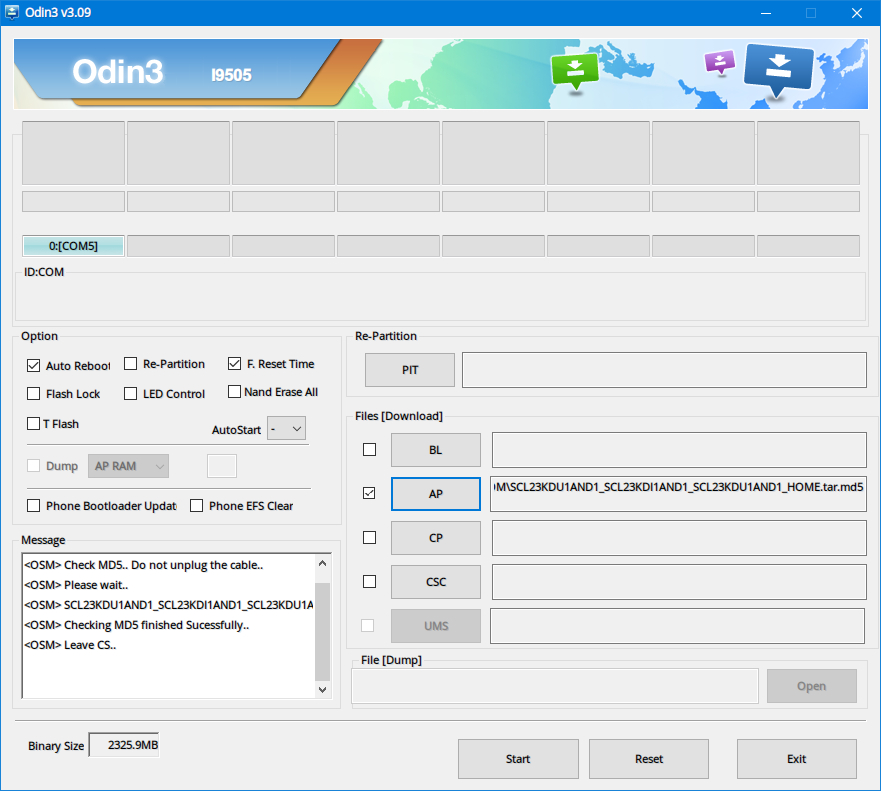Tick the BL file checkbox

(370, 450)
